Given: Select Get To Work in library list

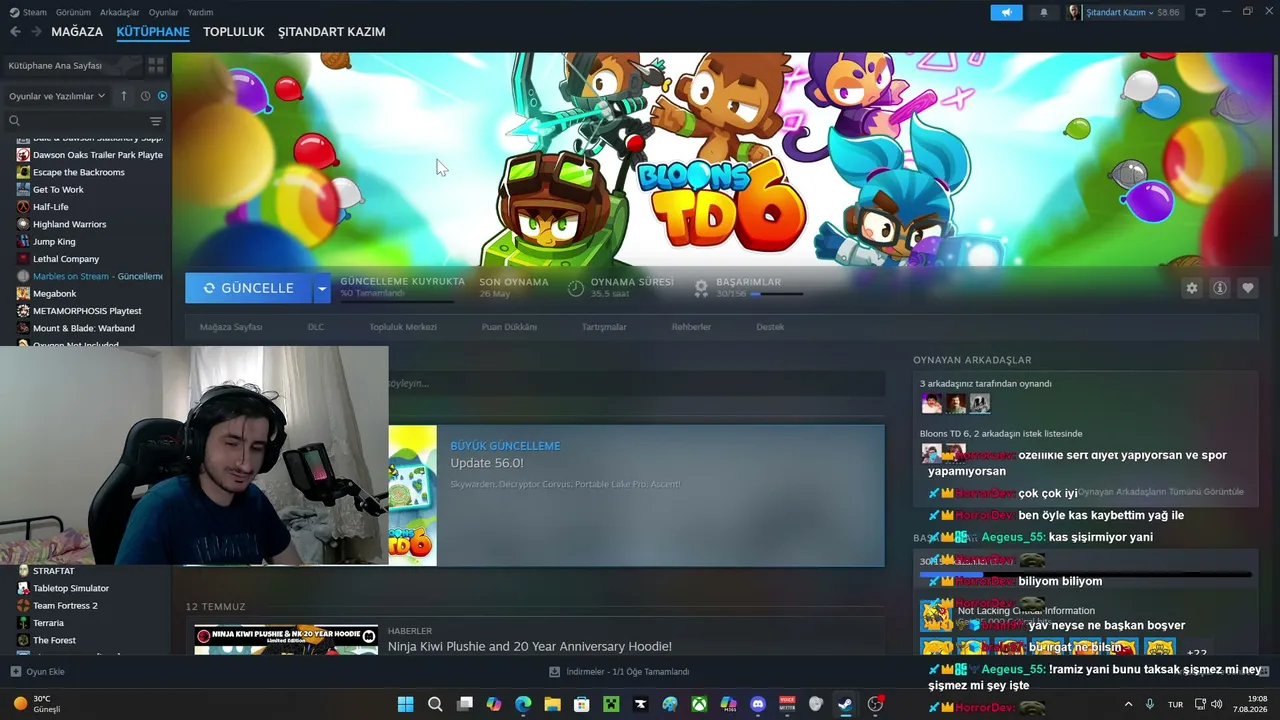Looking at the screenshot, I should (x=58, y=190).
